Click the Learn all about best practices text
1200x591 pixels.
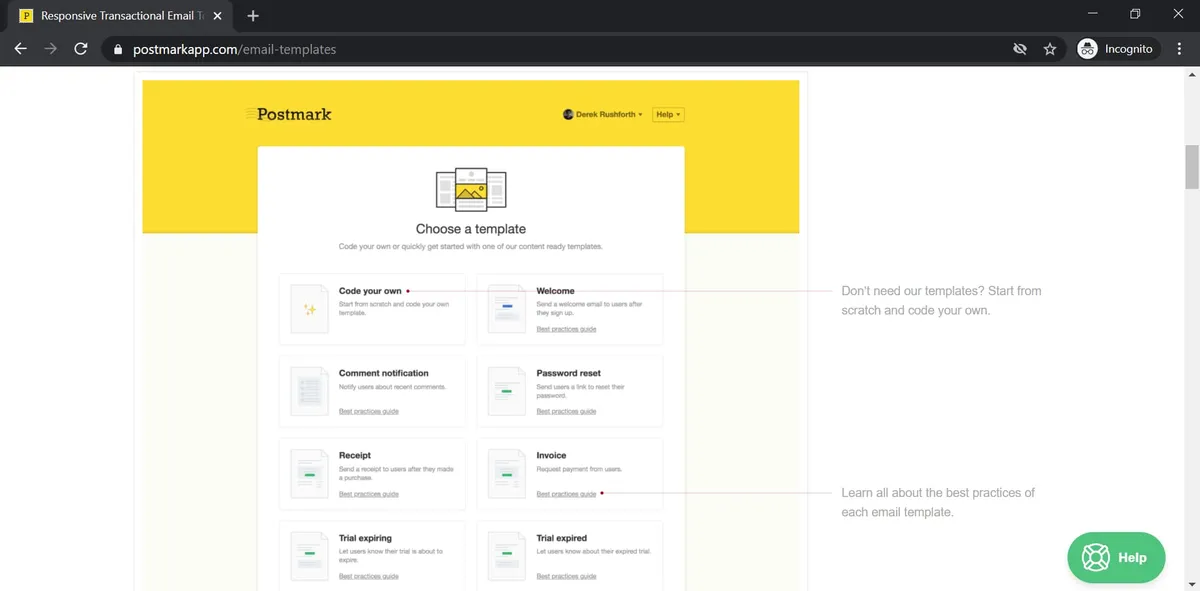938,502
